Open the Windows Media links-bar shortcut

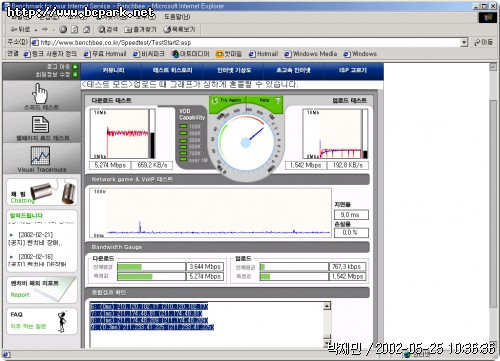311,54
